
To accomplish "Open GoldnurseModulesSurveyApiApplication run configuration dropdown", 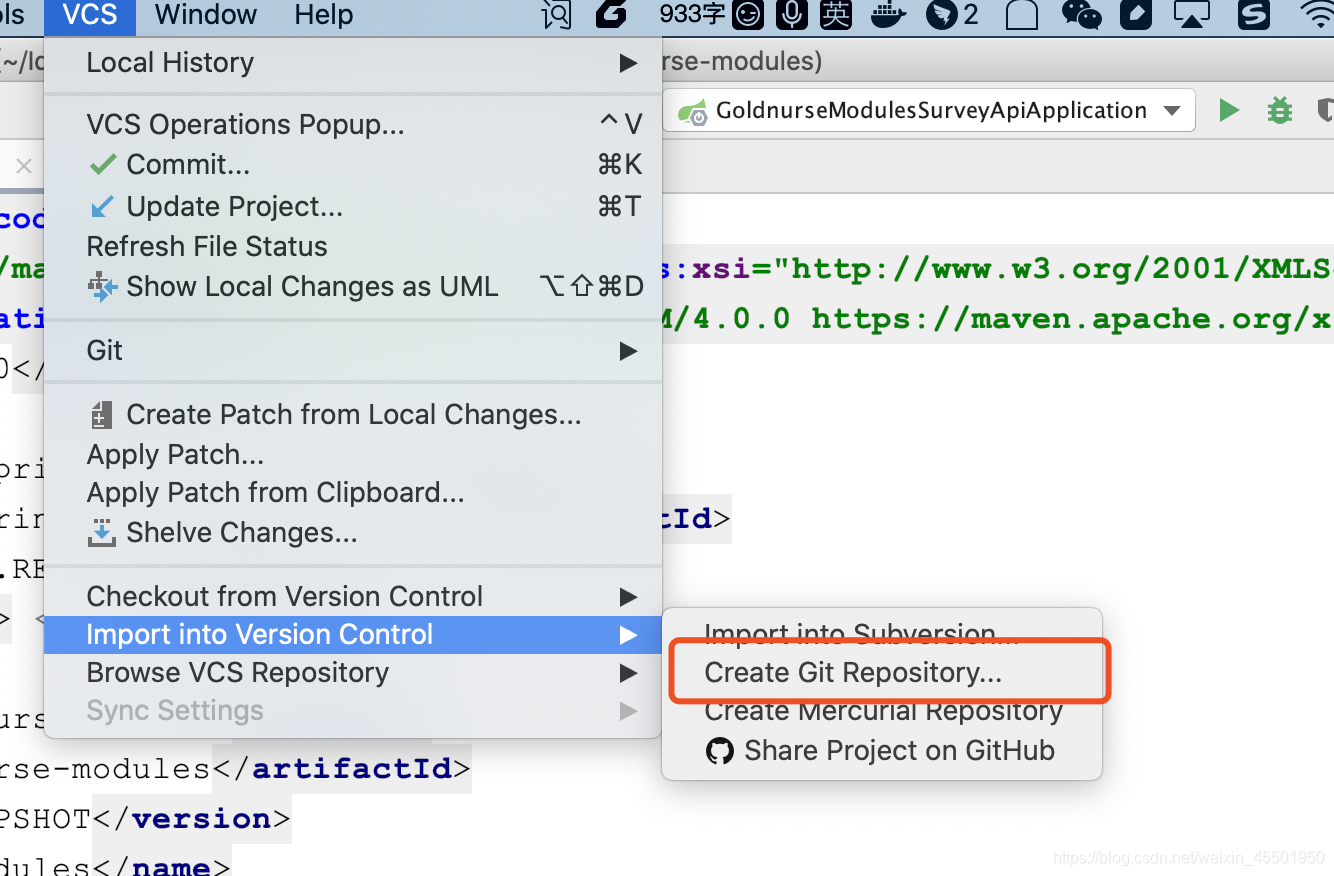I will 930,110.
